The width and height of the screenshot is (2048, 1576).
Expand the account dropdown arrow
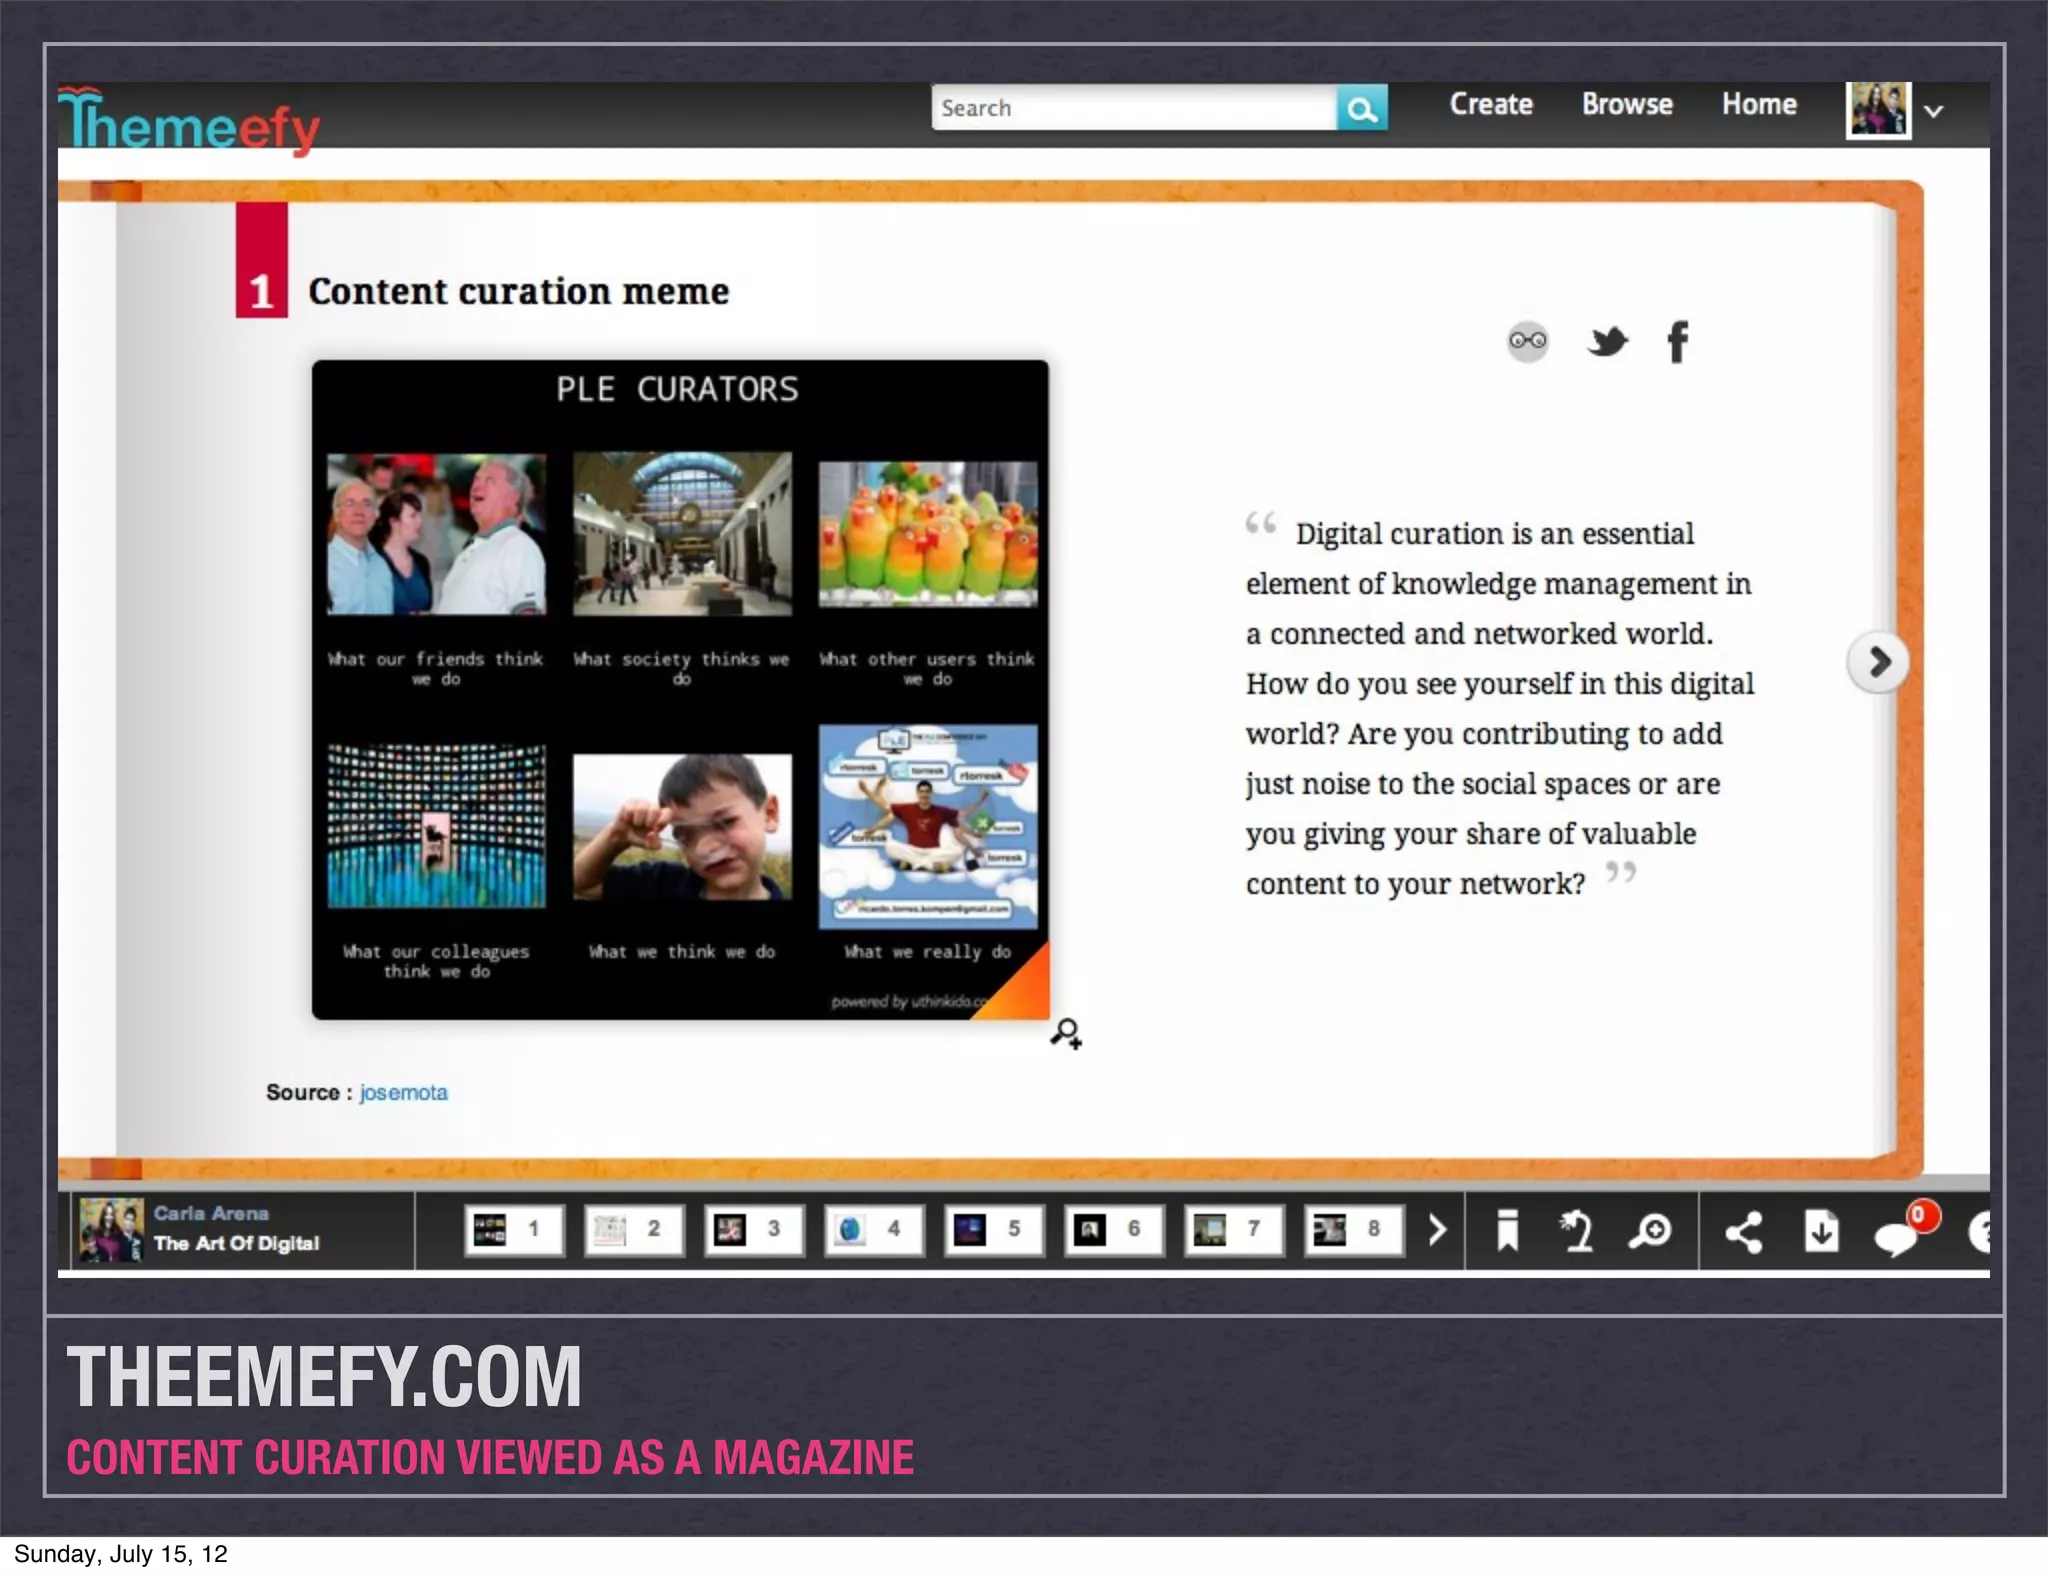click(1934, 111)
